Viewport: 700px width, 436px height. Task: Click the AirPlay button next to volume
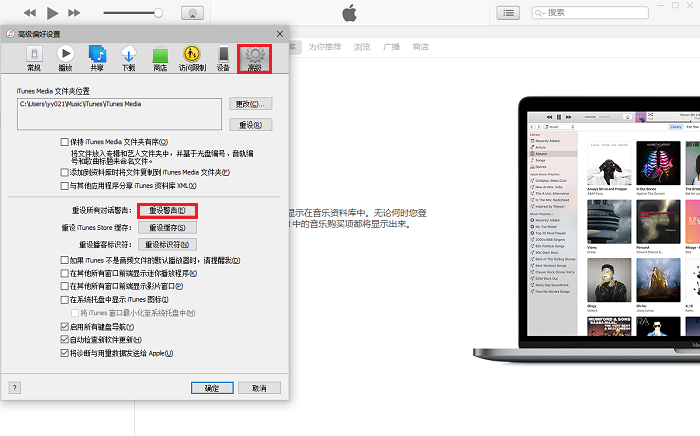[x=192, y=13]
